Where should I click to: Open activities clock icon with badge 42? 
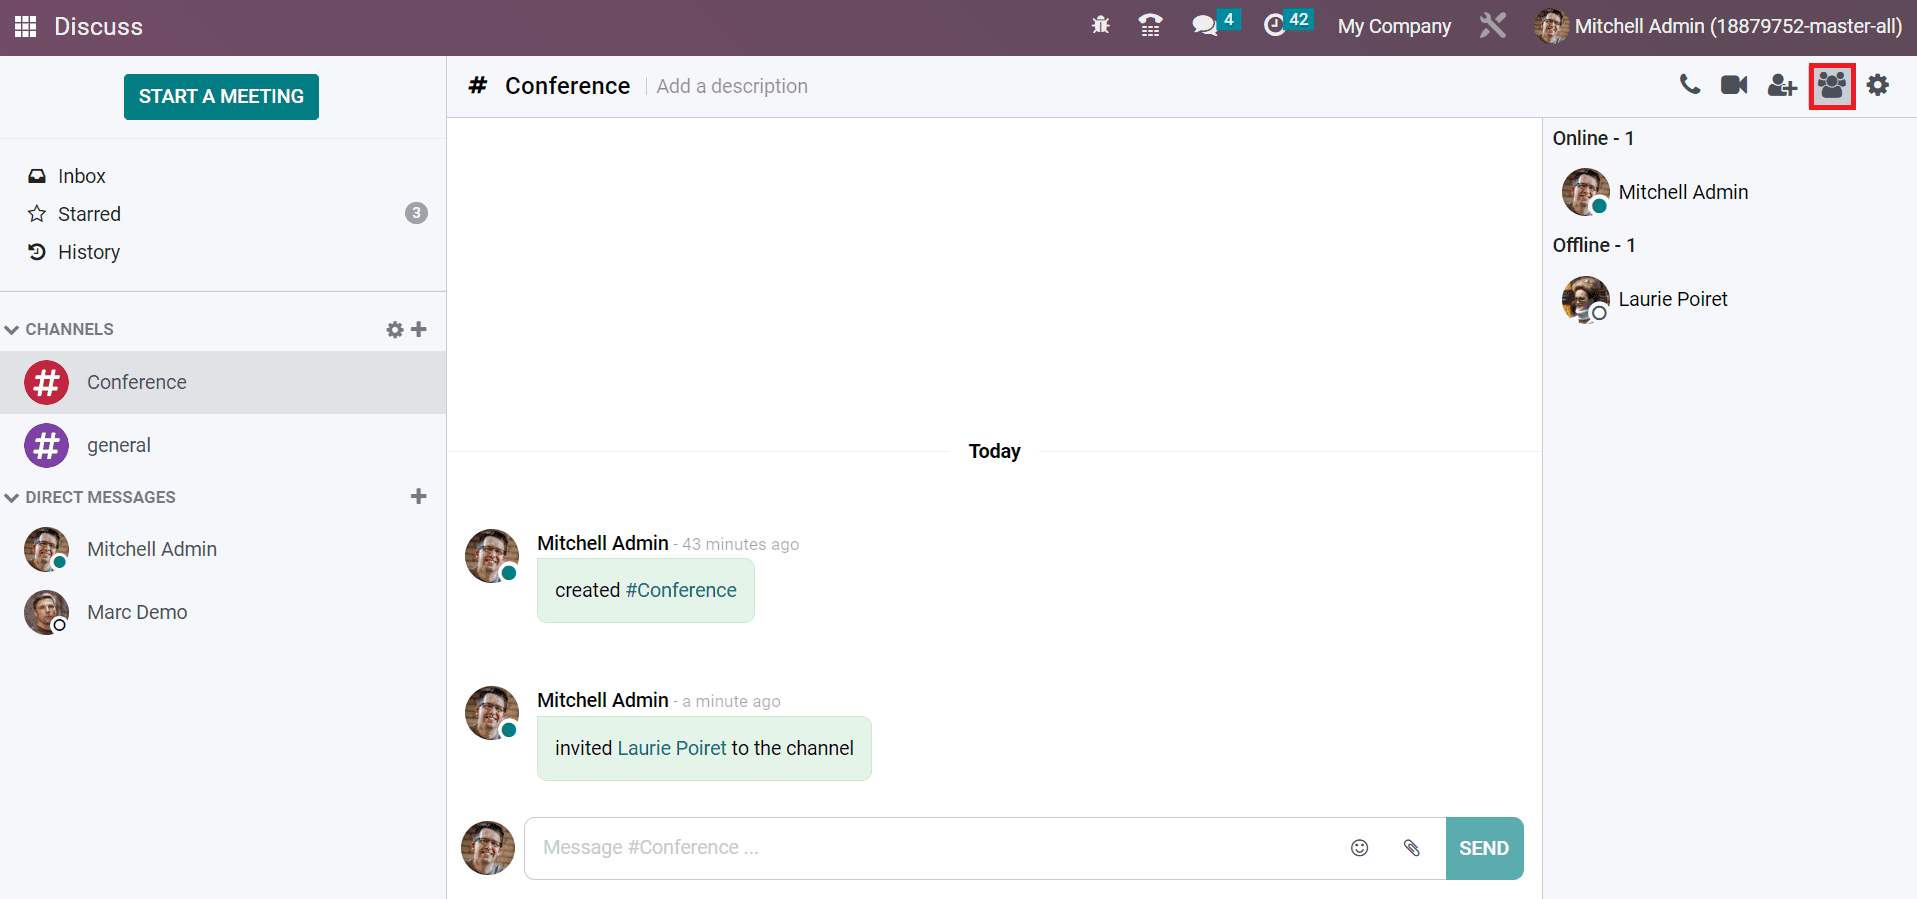[x=1287, y=24]
